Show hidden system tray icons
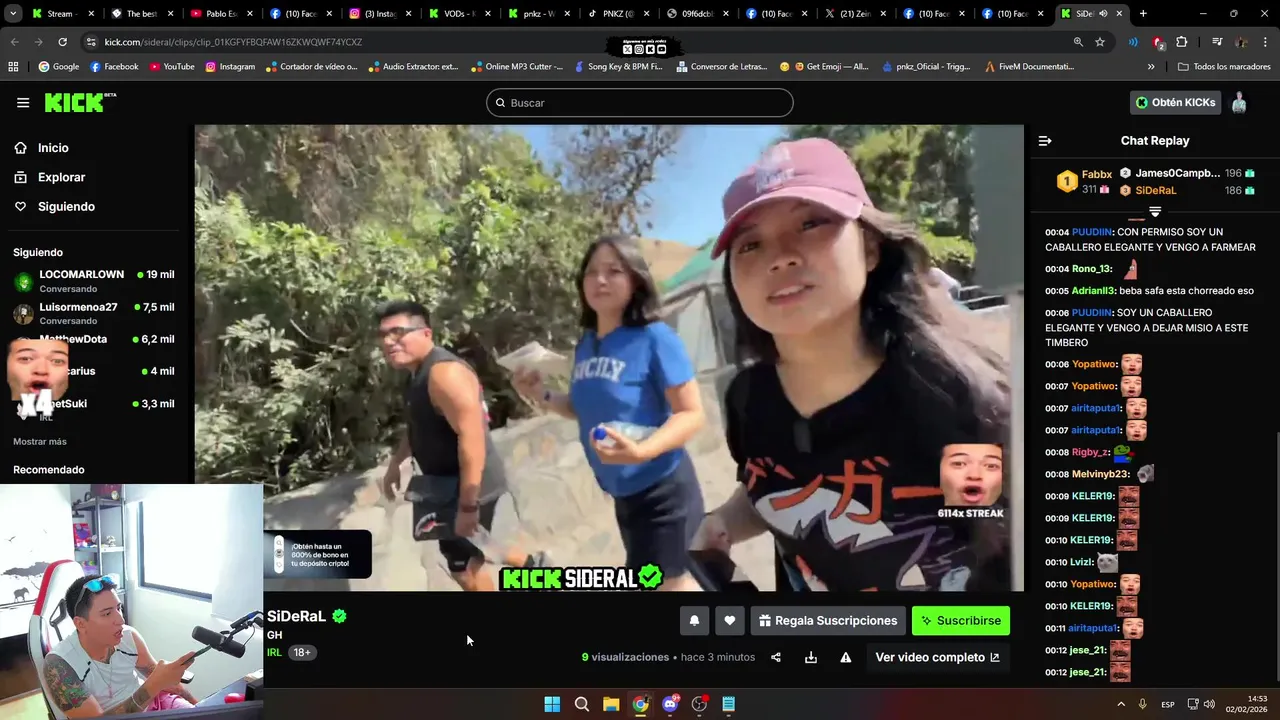 [1121, 704]
